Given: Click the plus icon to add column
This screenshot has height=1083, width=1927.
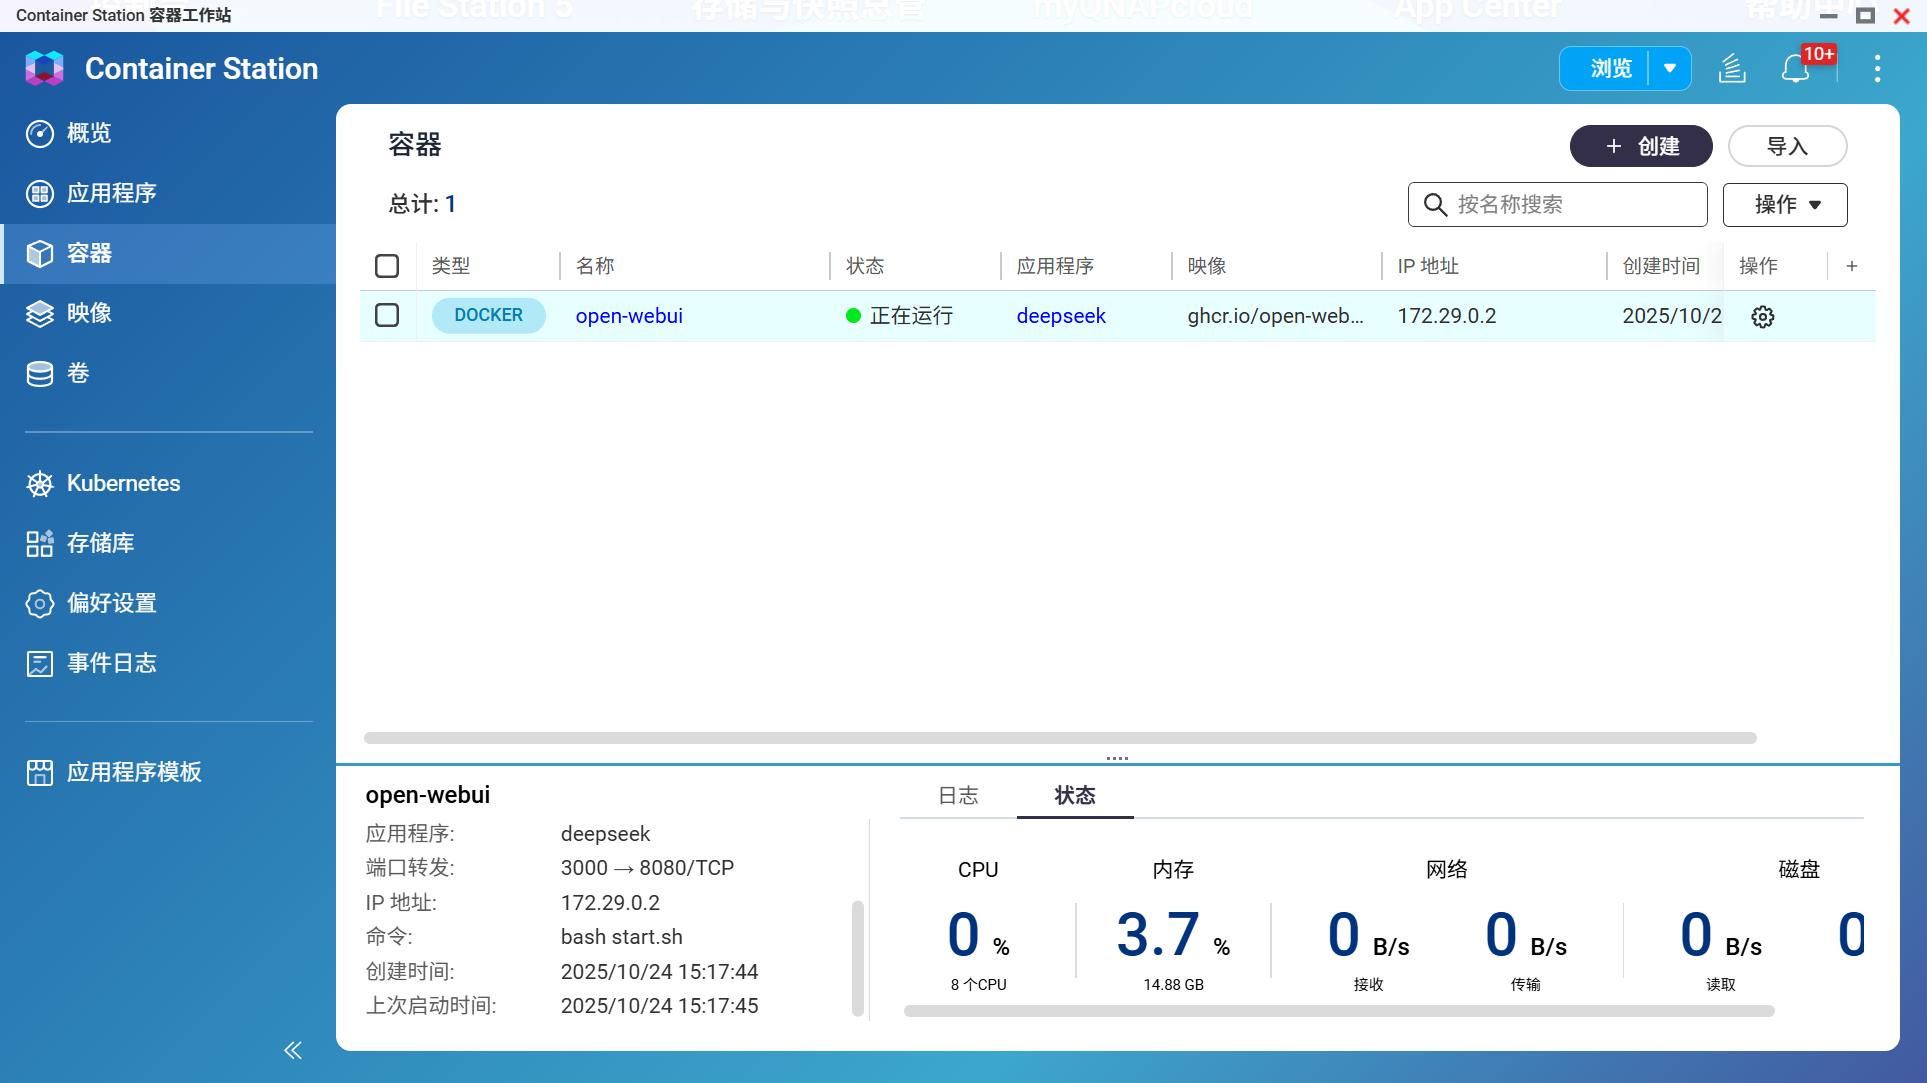Looking at the screenshot, I should tap(1851, 266).
